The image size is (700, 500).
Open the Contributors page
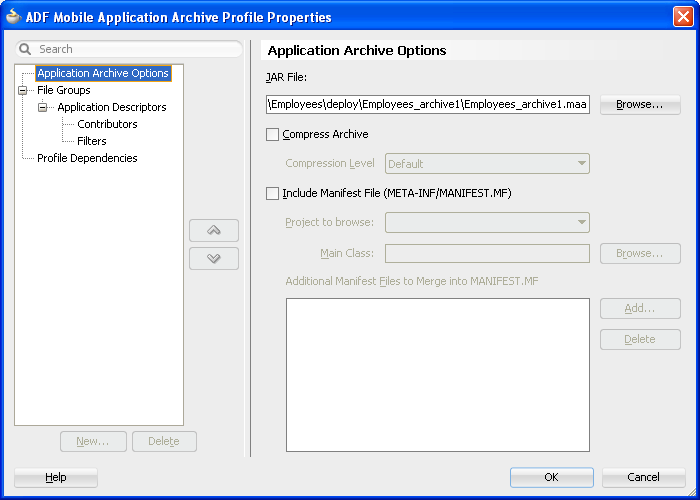(107, 124)
